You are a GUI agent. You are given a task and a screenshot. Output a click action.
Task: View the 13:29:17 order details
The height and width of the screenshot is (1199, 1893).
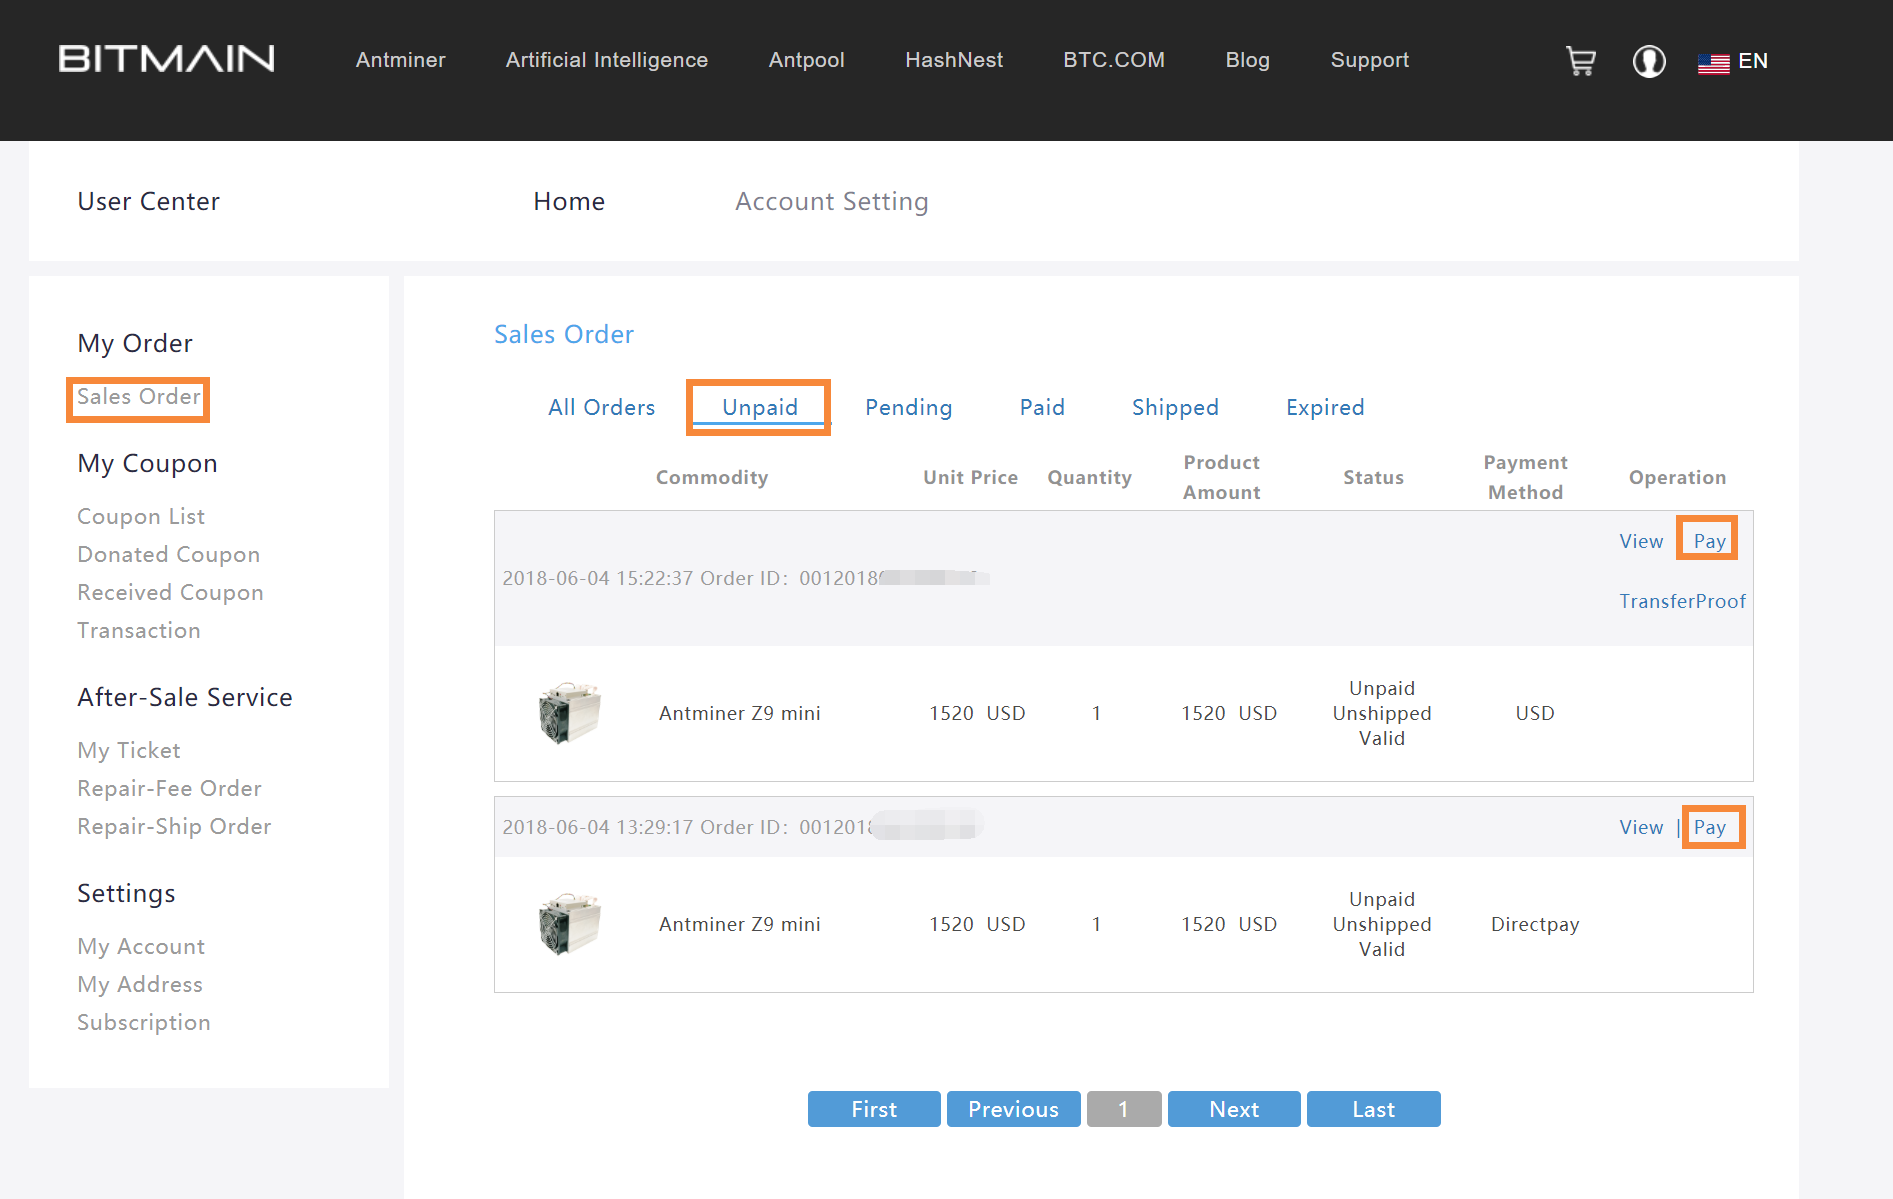click(1641, 827)
